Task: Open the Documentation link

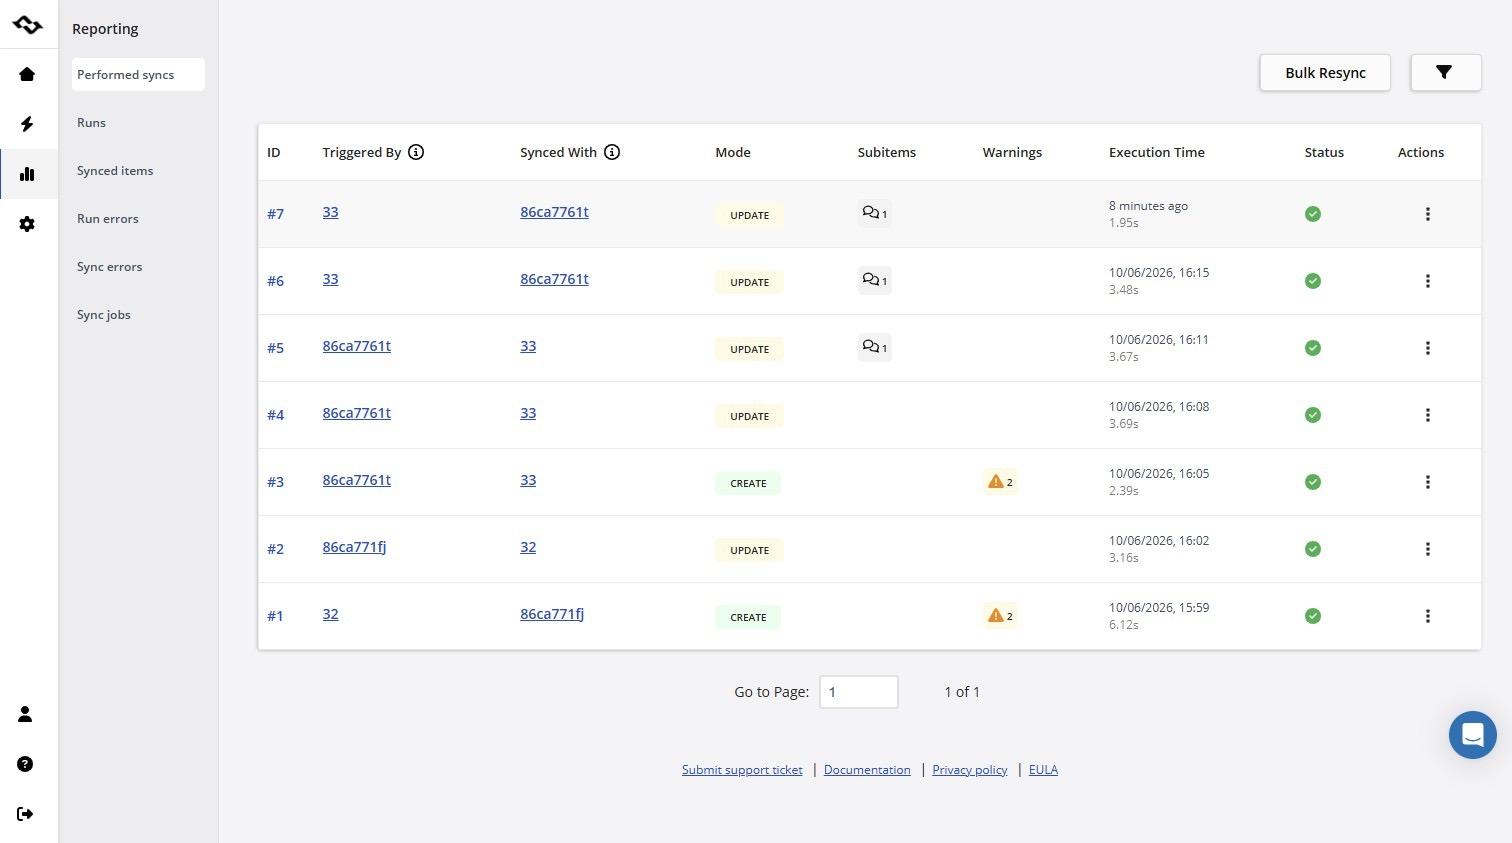Action: point(867,770)
